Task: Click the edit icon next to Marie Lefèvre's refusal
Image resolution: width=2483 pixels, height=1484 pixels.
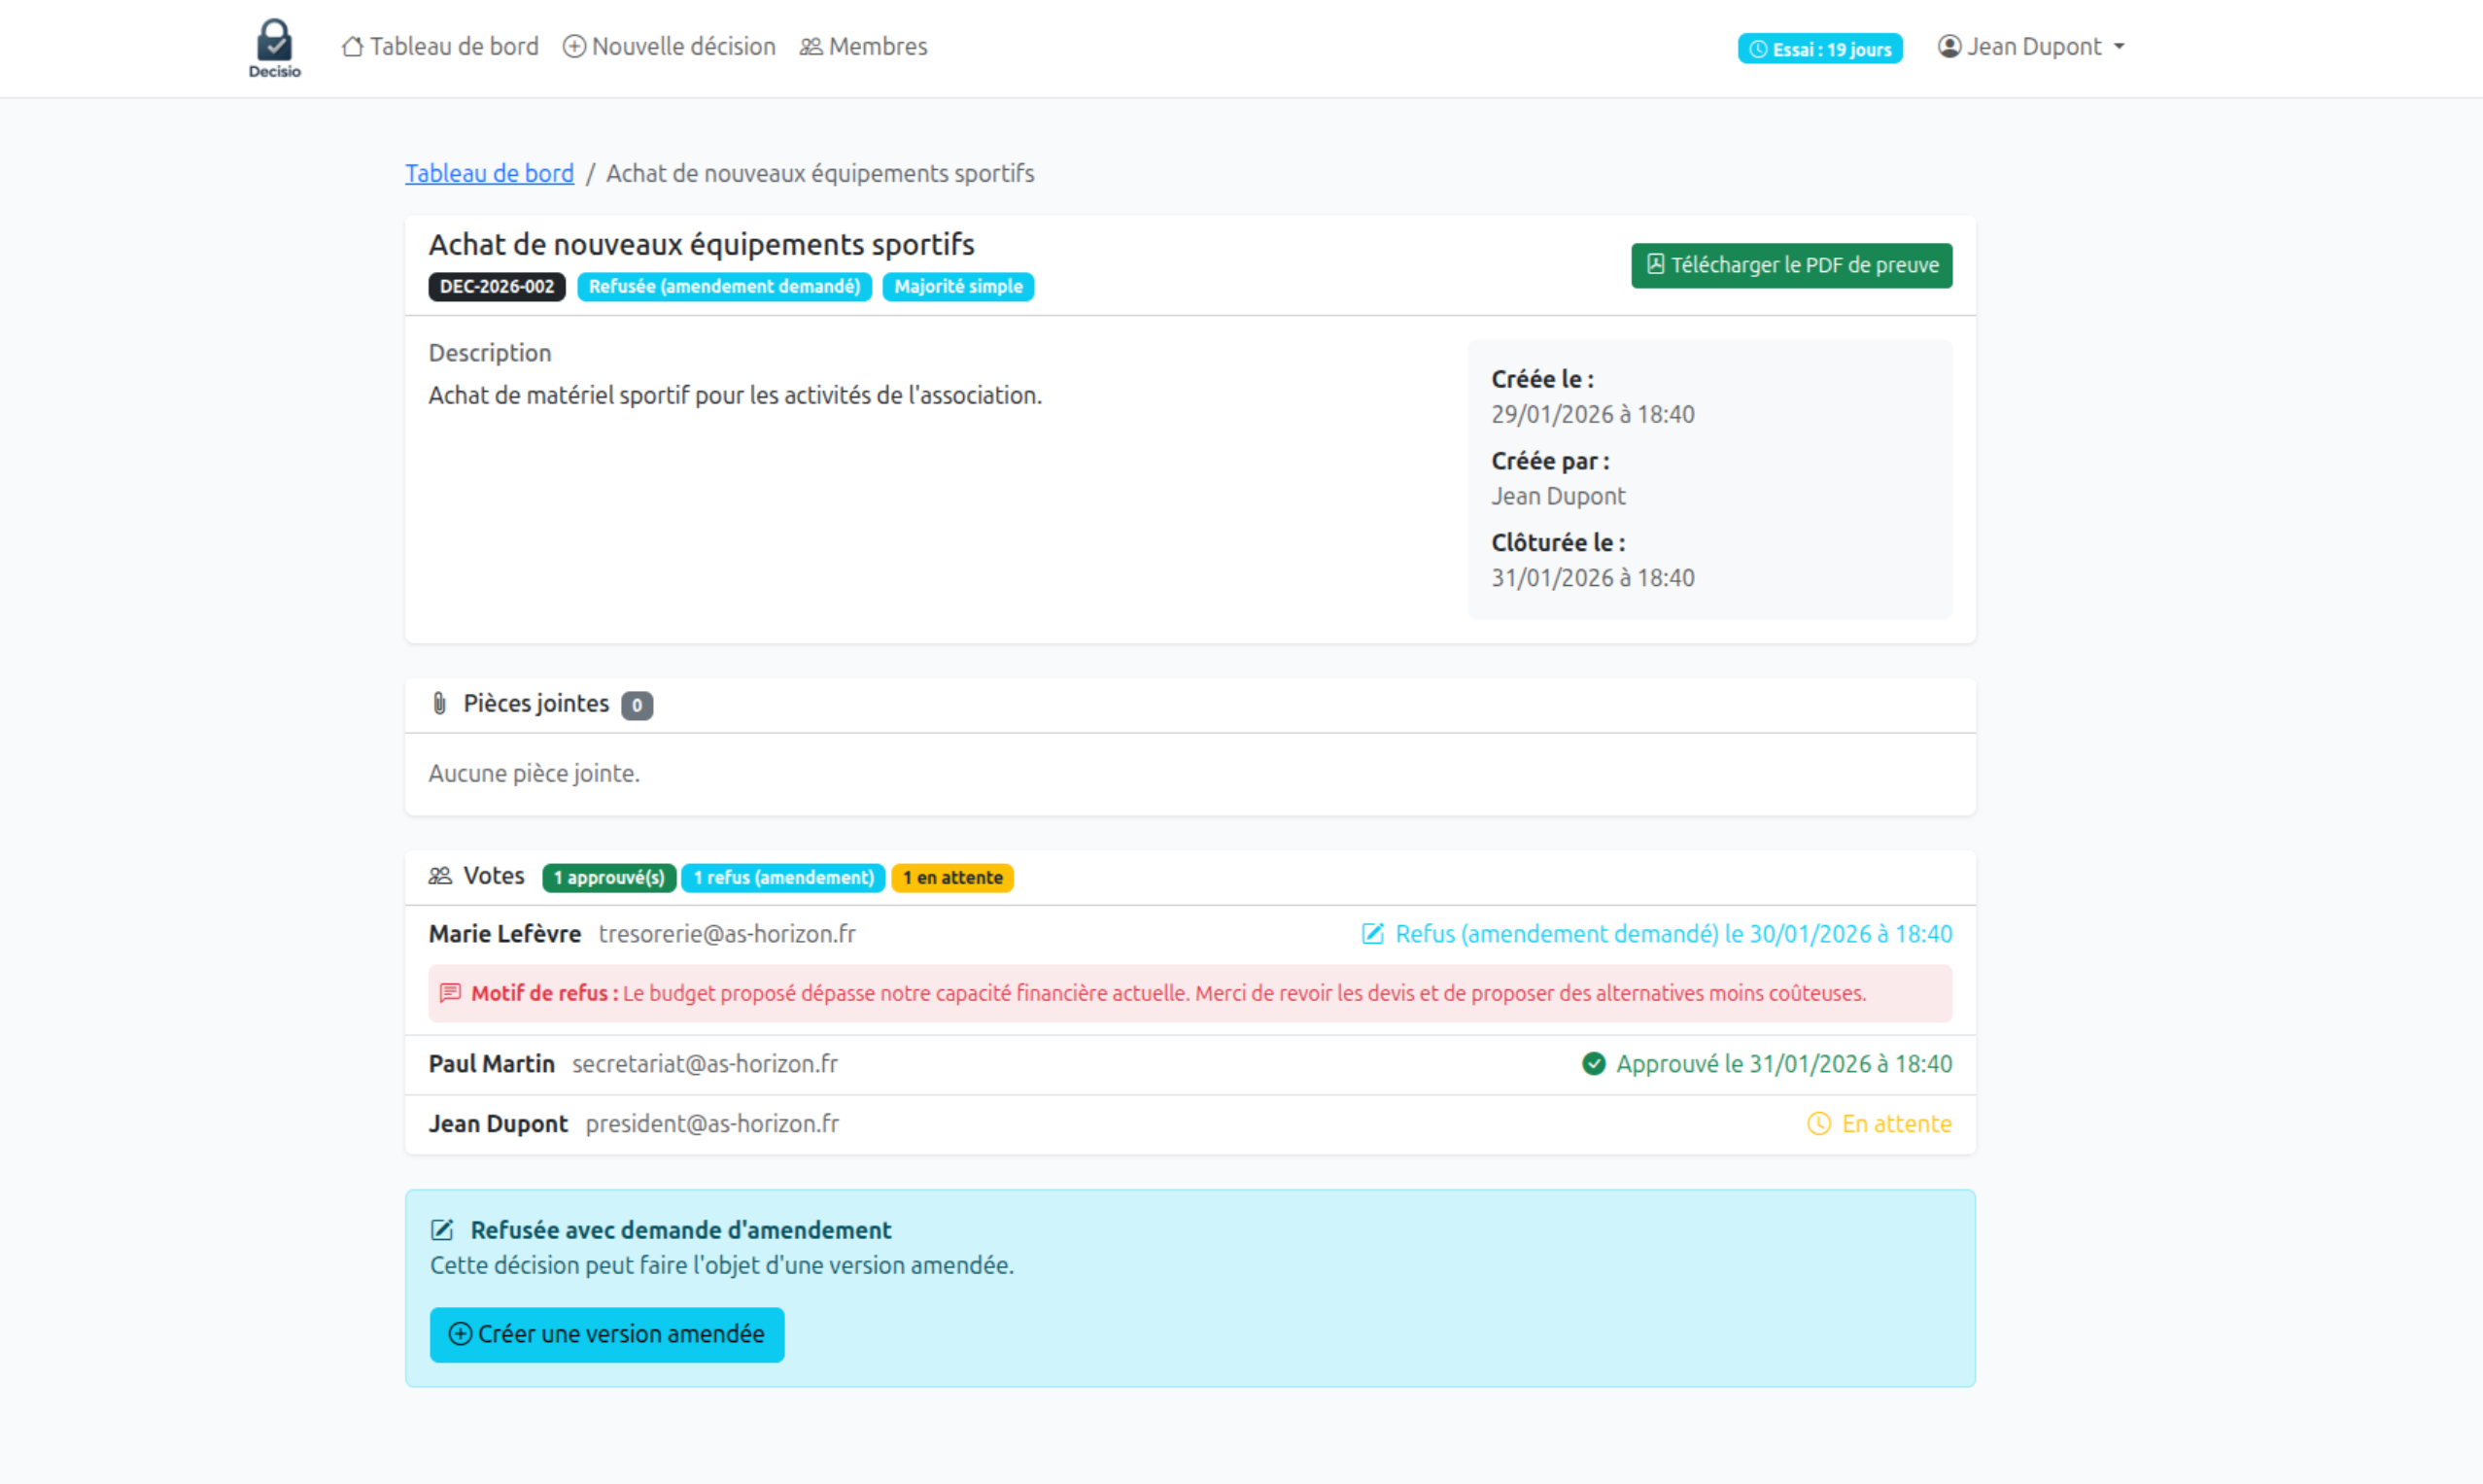Action: tap(1373, 934)
